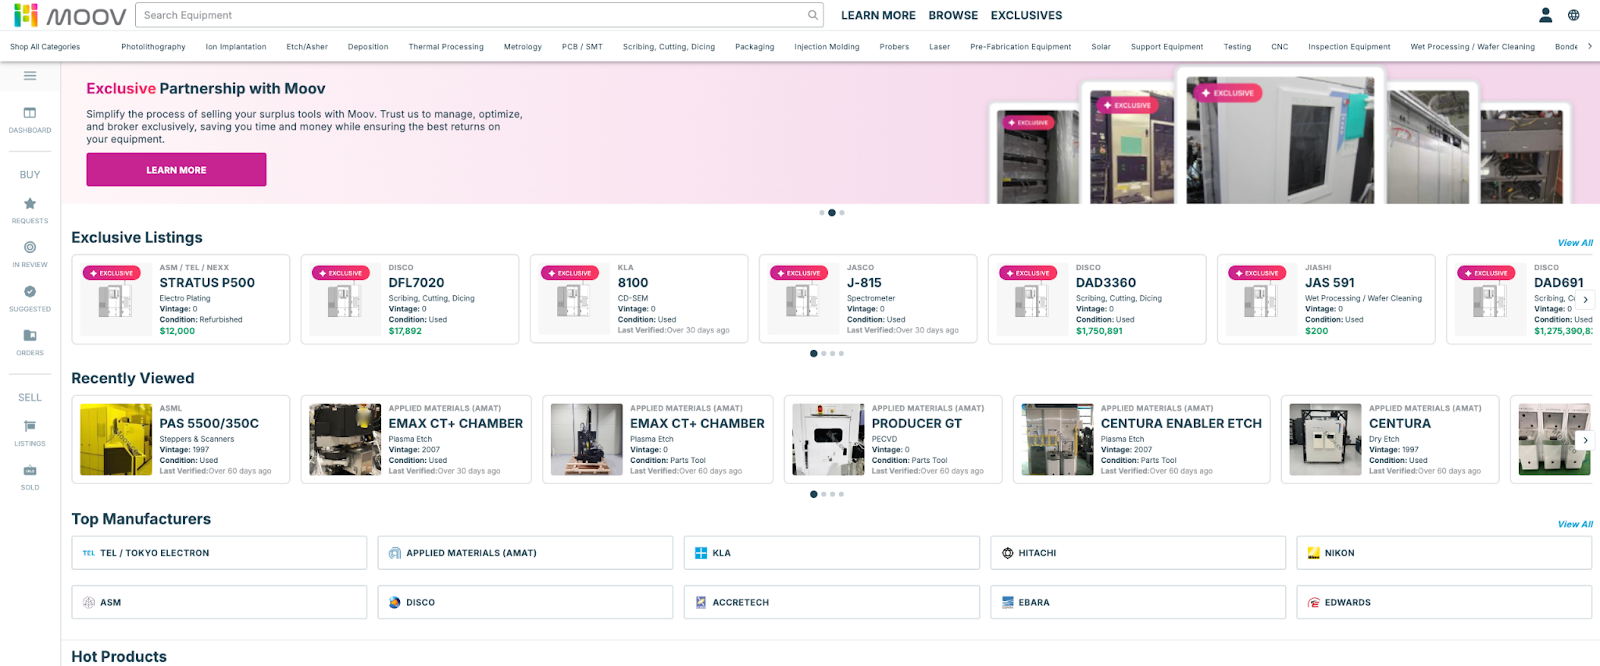Click View All for Top Manufacturers

tap(1575, 524)
